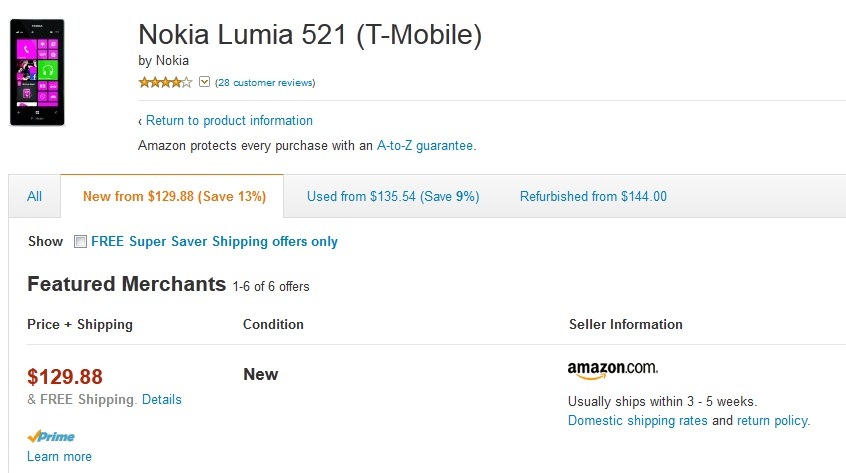Click Return to product information link
Image resolution: width=846 pixels, height=473 pixels.
(229, 120)
